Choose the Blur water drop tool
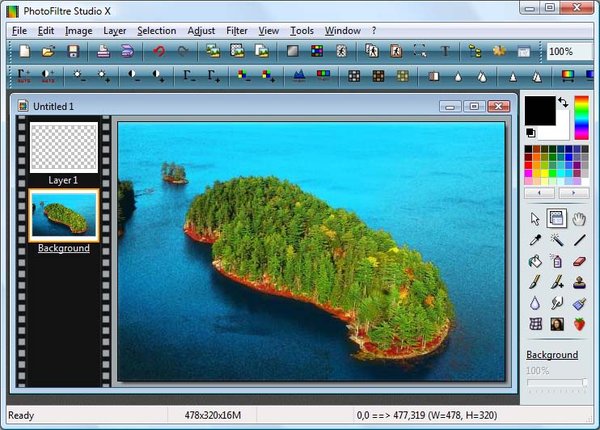Image resolution: width=600 pixels, height=430 pixels. click(x=535, y=303)
